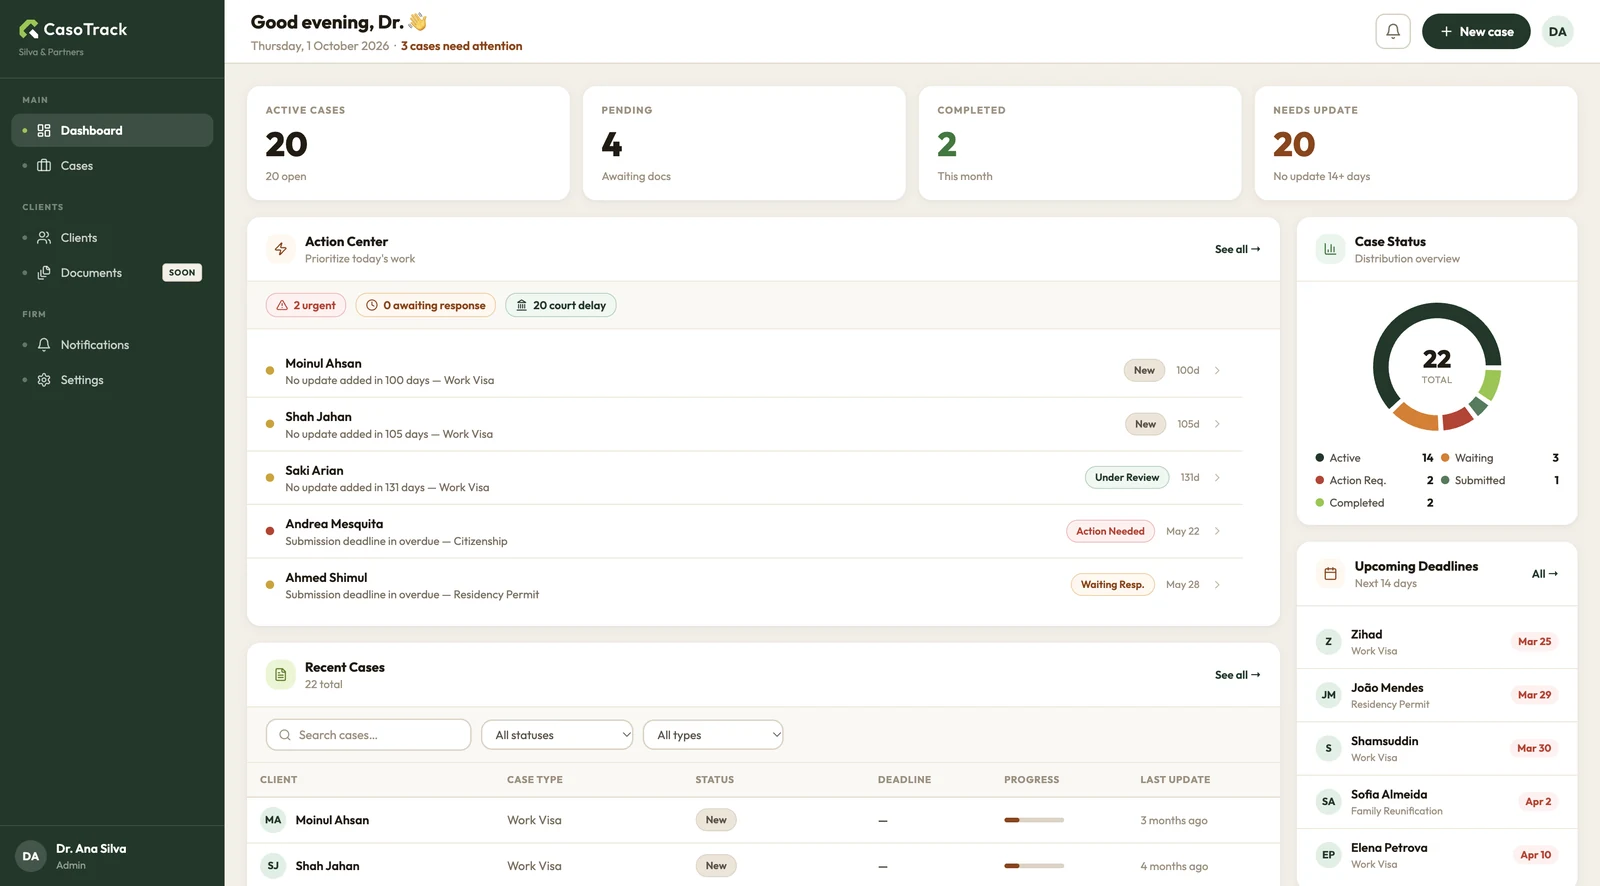Go to Dashboard in sidebar
The image size is (1600, 886).
click(x=112, y=130)
